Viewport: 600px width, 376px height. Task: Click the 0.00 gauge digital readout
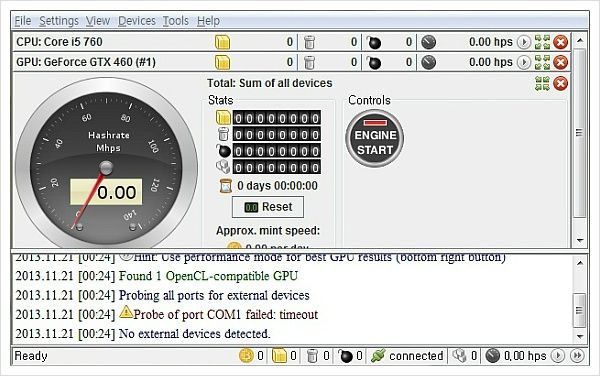coord(106,192)
